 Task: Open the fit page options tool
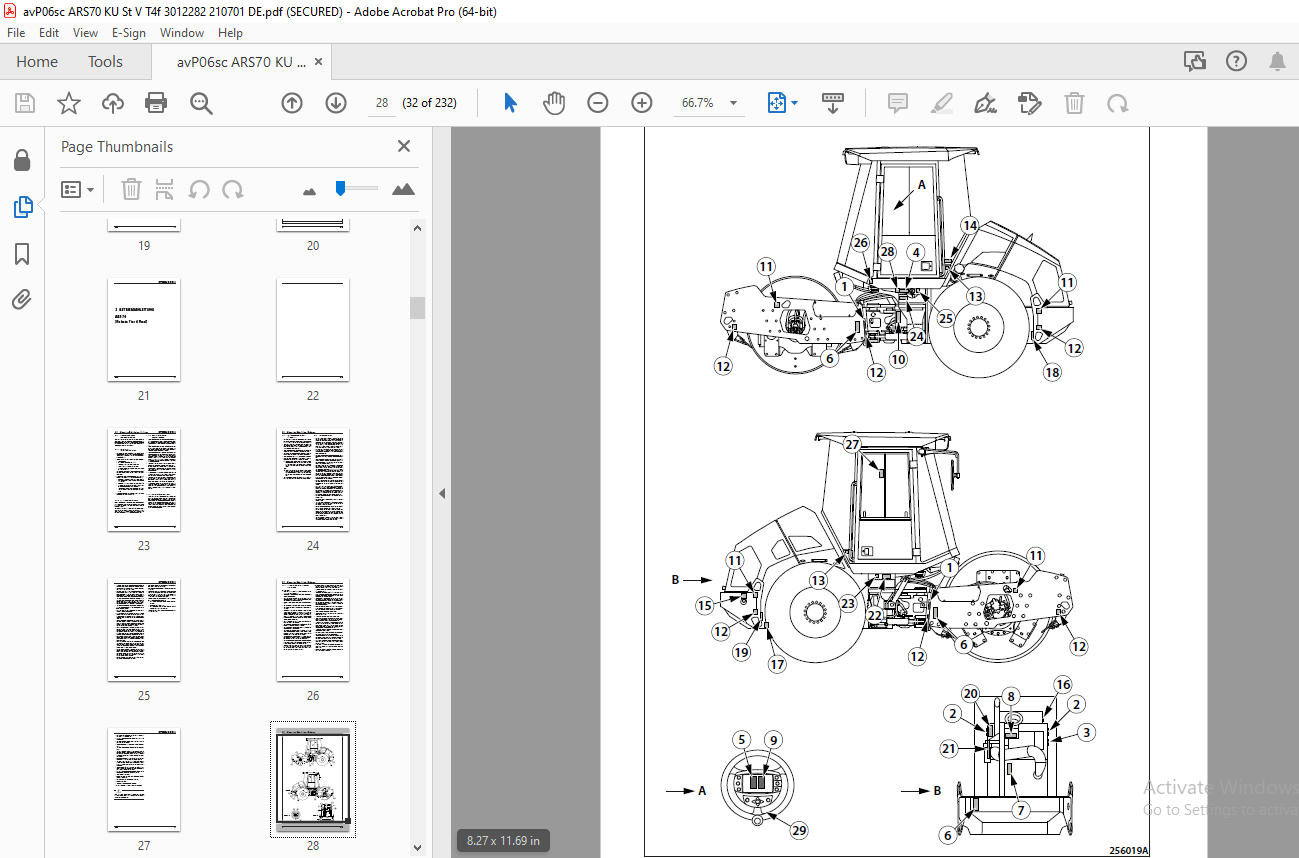(777, 103)
